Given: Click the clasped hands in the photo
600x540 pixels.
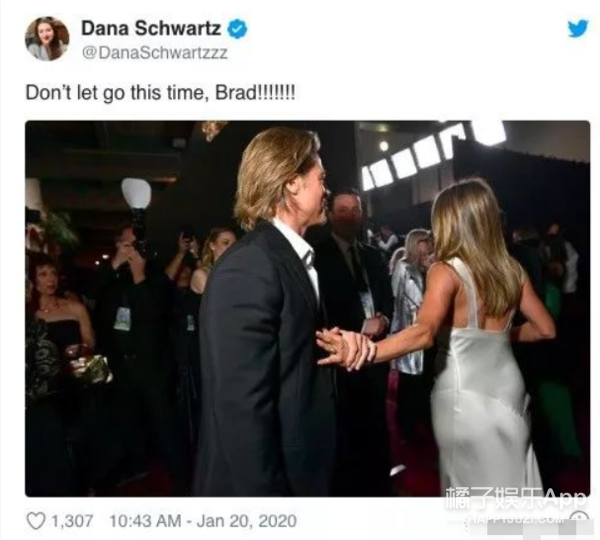Looking at the screenshot, I should coord(346,349).
